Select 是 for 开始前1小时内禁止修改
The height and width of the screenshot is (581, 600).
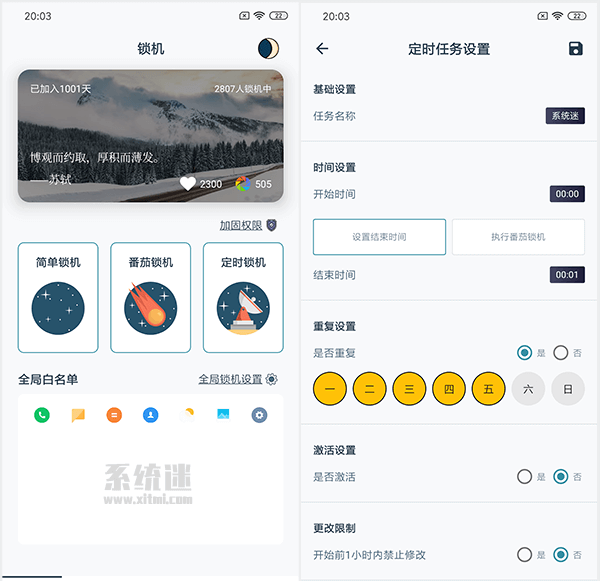click(x=524, y=555)
